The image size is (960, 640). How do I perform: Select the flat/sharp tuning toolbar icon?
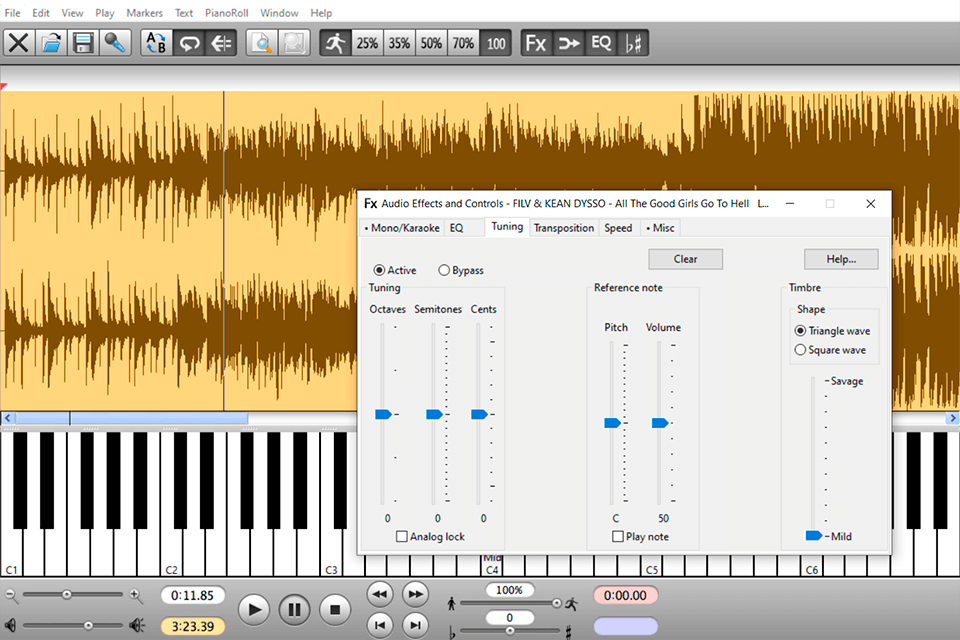click(x=634, y=43)
